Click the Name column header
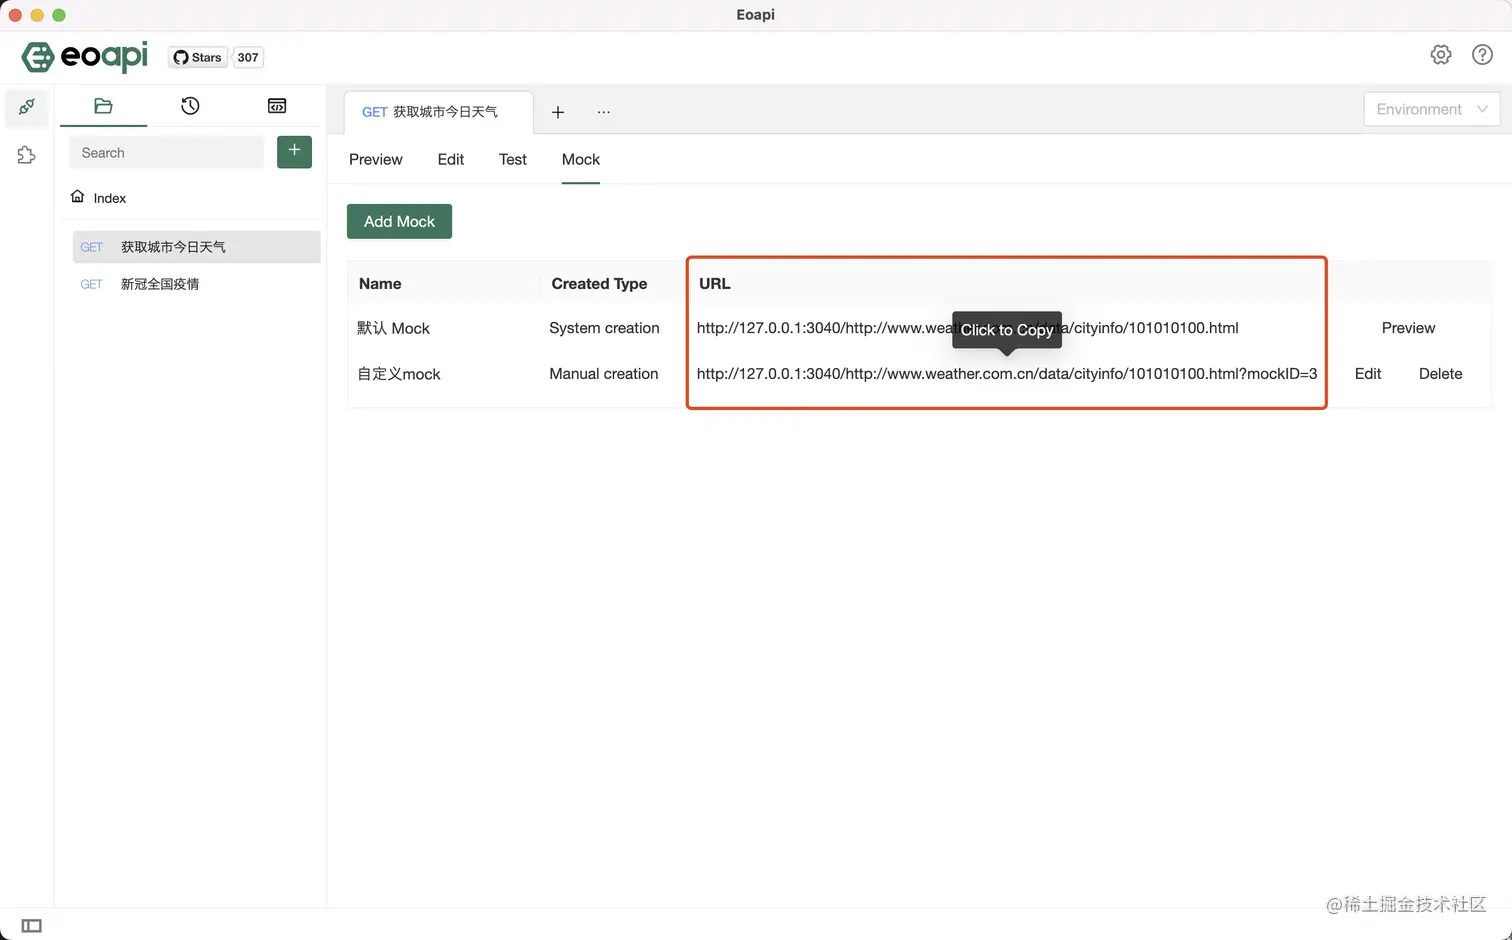The height and width of the screenshot is (940, 1512). pyautogui.click(x=380, y=284)
